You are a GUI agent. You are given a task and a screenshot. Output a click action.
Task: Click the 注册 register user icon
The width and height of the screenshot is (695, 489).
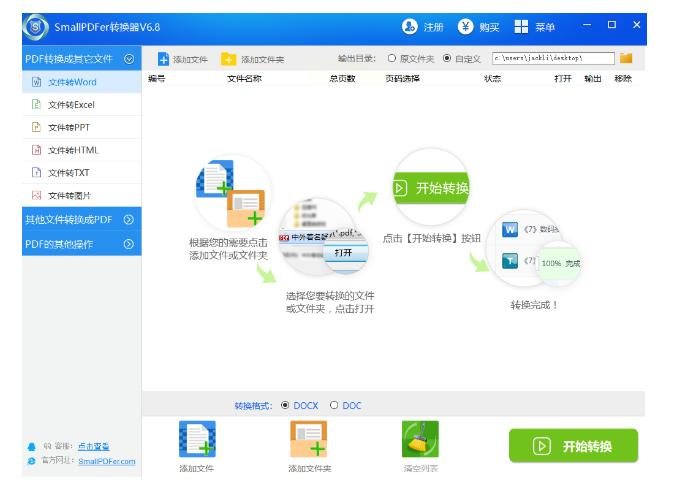pyautogui.click(x=410, y=27)
